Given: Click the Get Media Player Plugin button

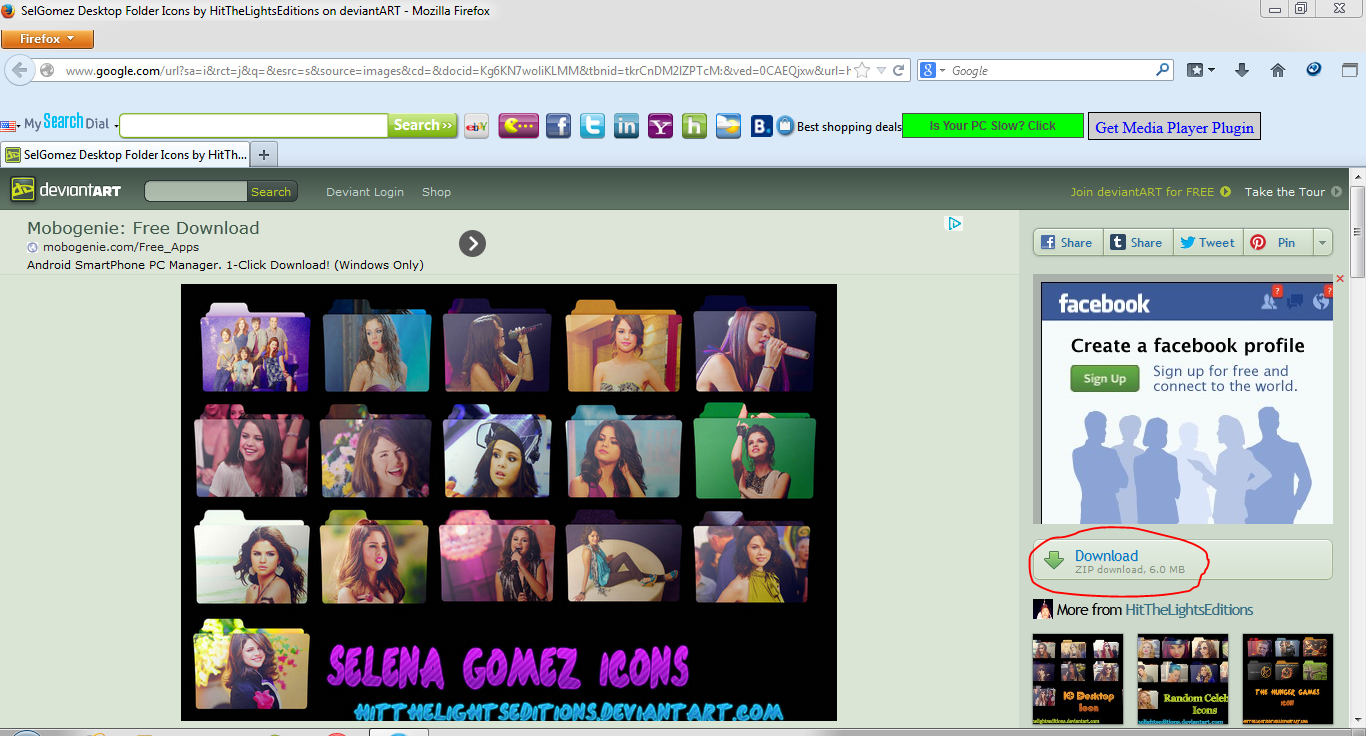Looking at the screenshot, I should (x=1174, y=127).
